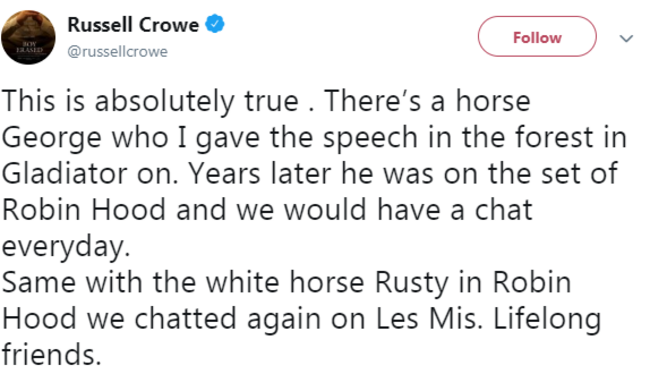Expand the tweet options chevron
650x391 pixels.
626,39
